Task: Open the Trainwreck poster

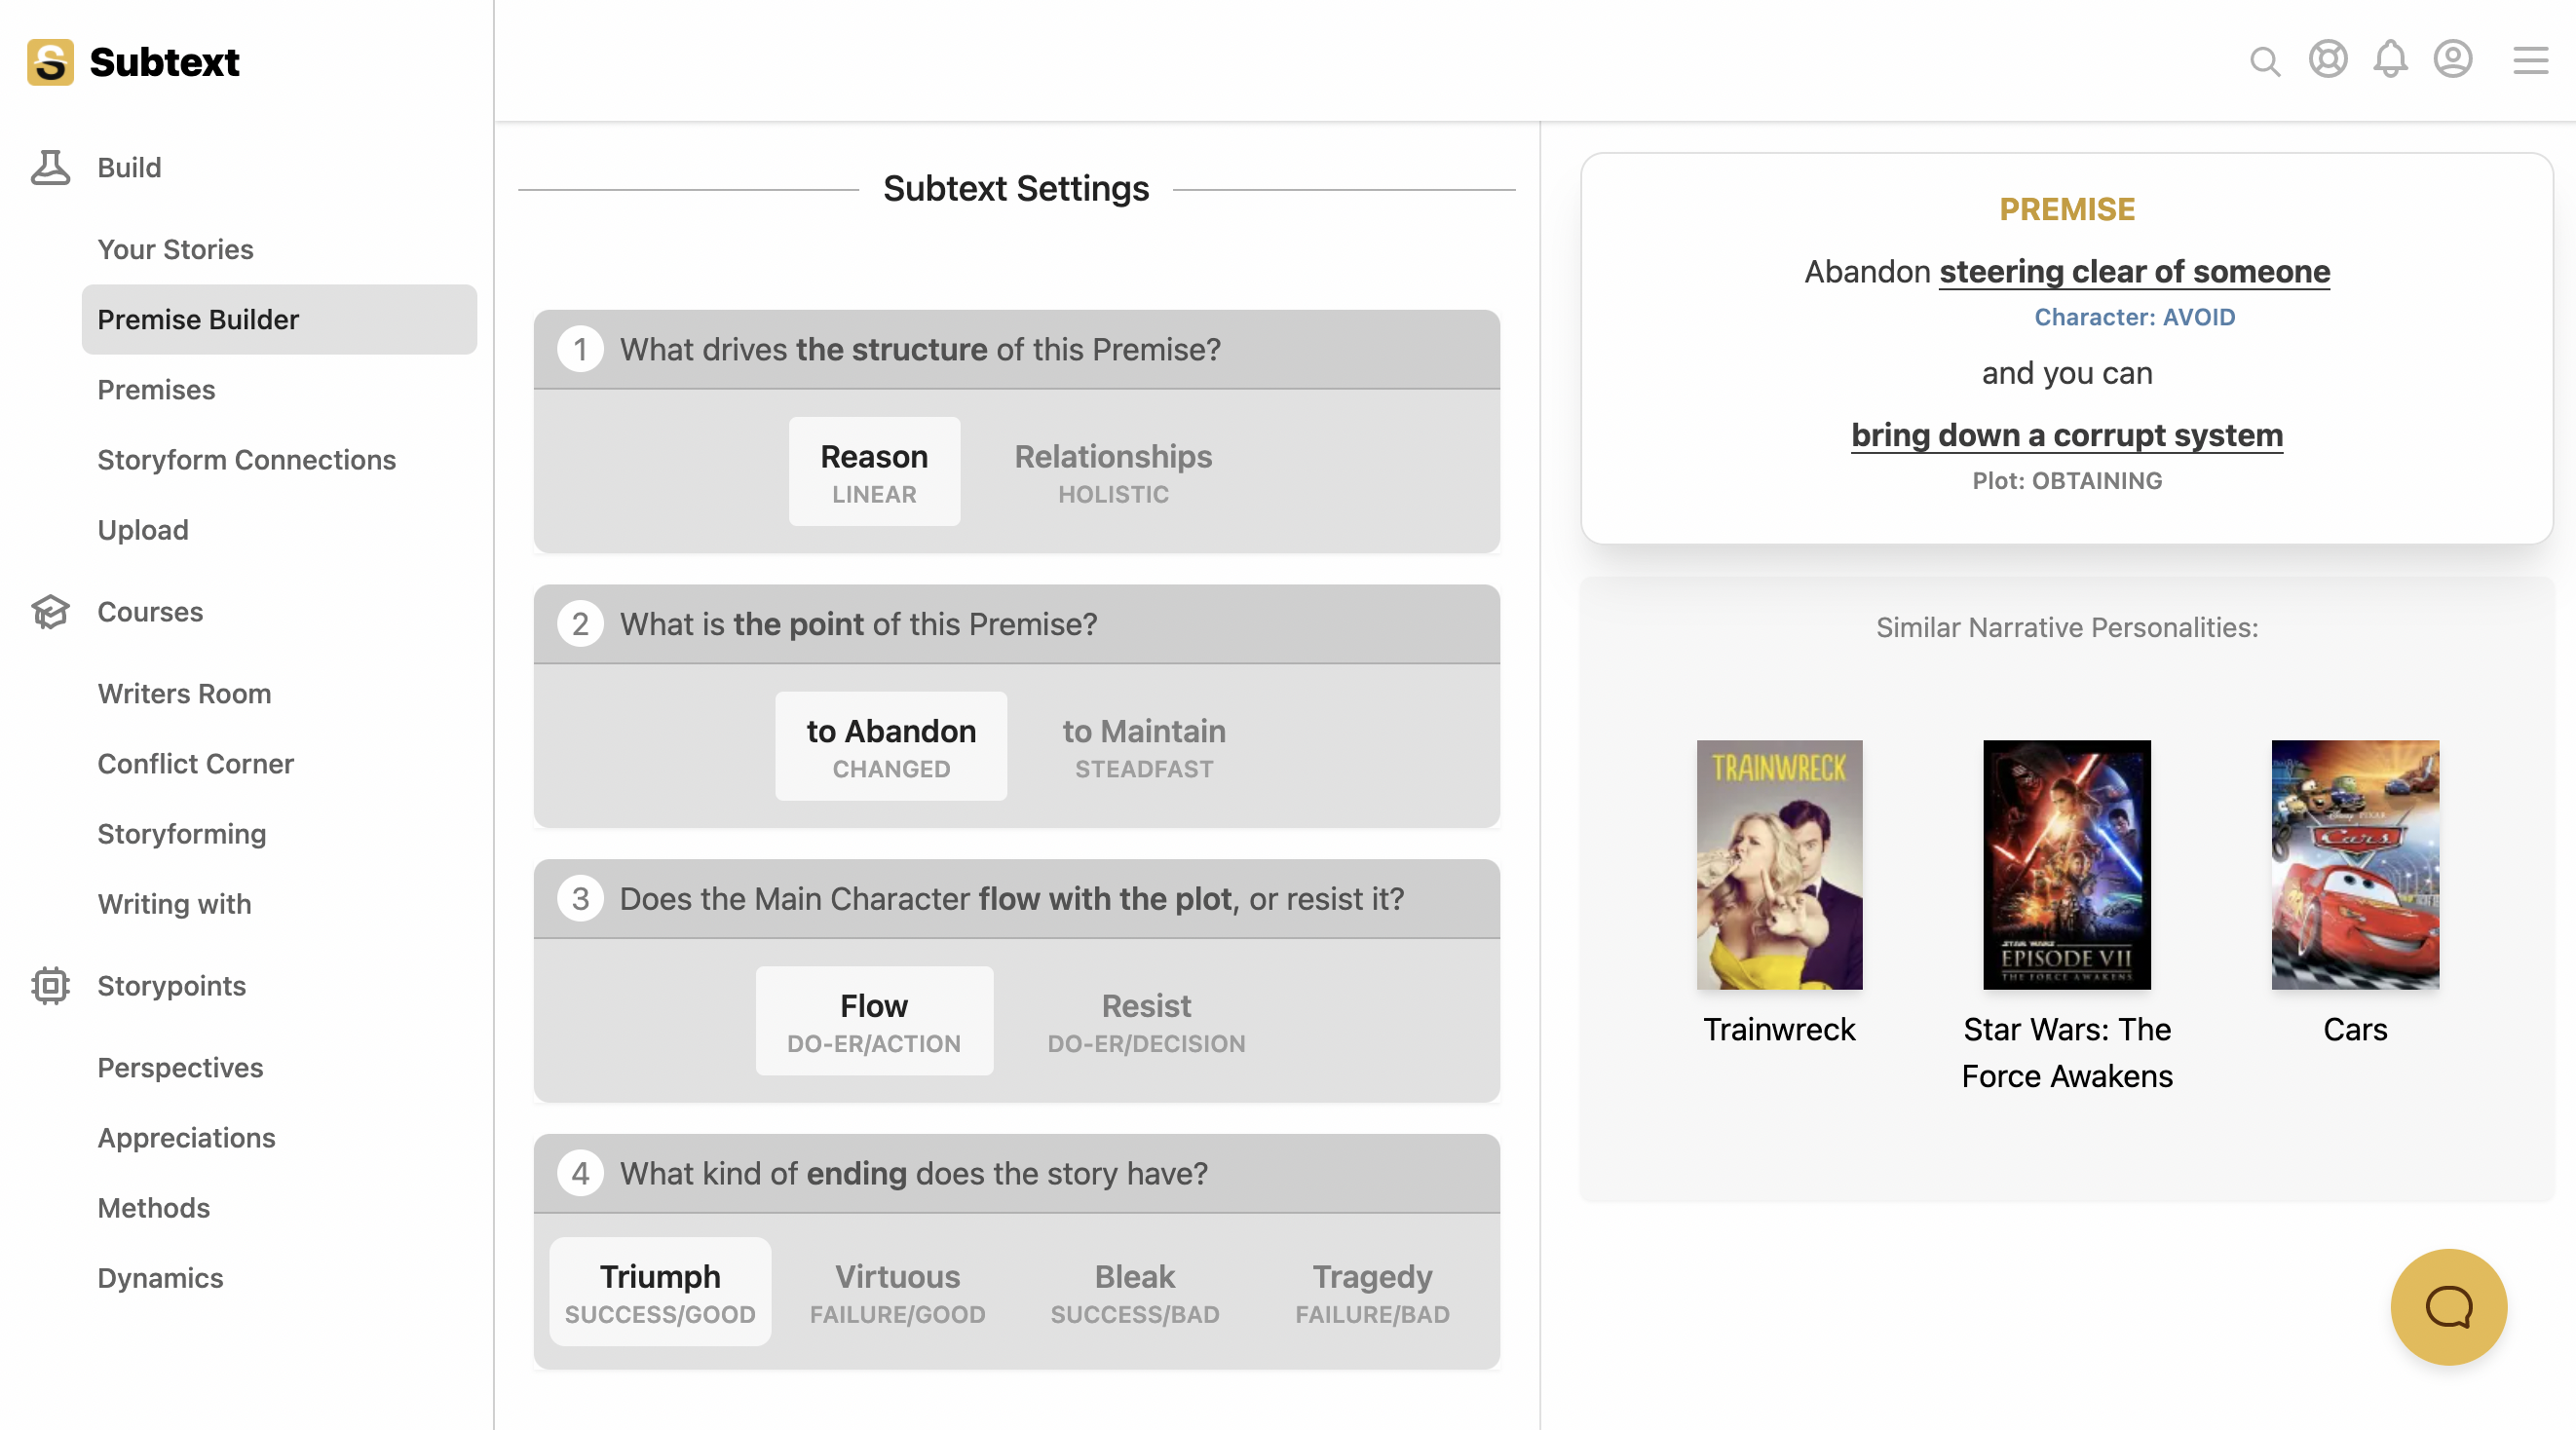Action: click(x=1779, y=865)
